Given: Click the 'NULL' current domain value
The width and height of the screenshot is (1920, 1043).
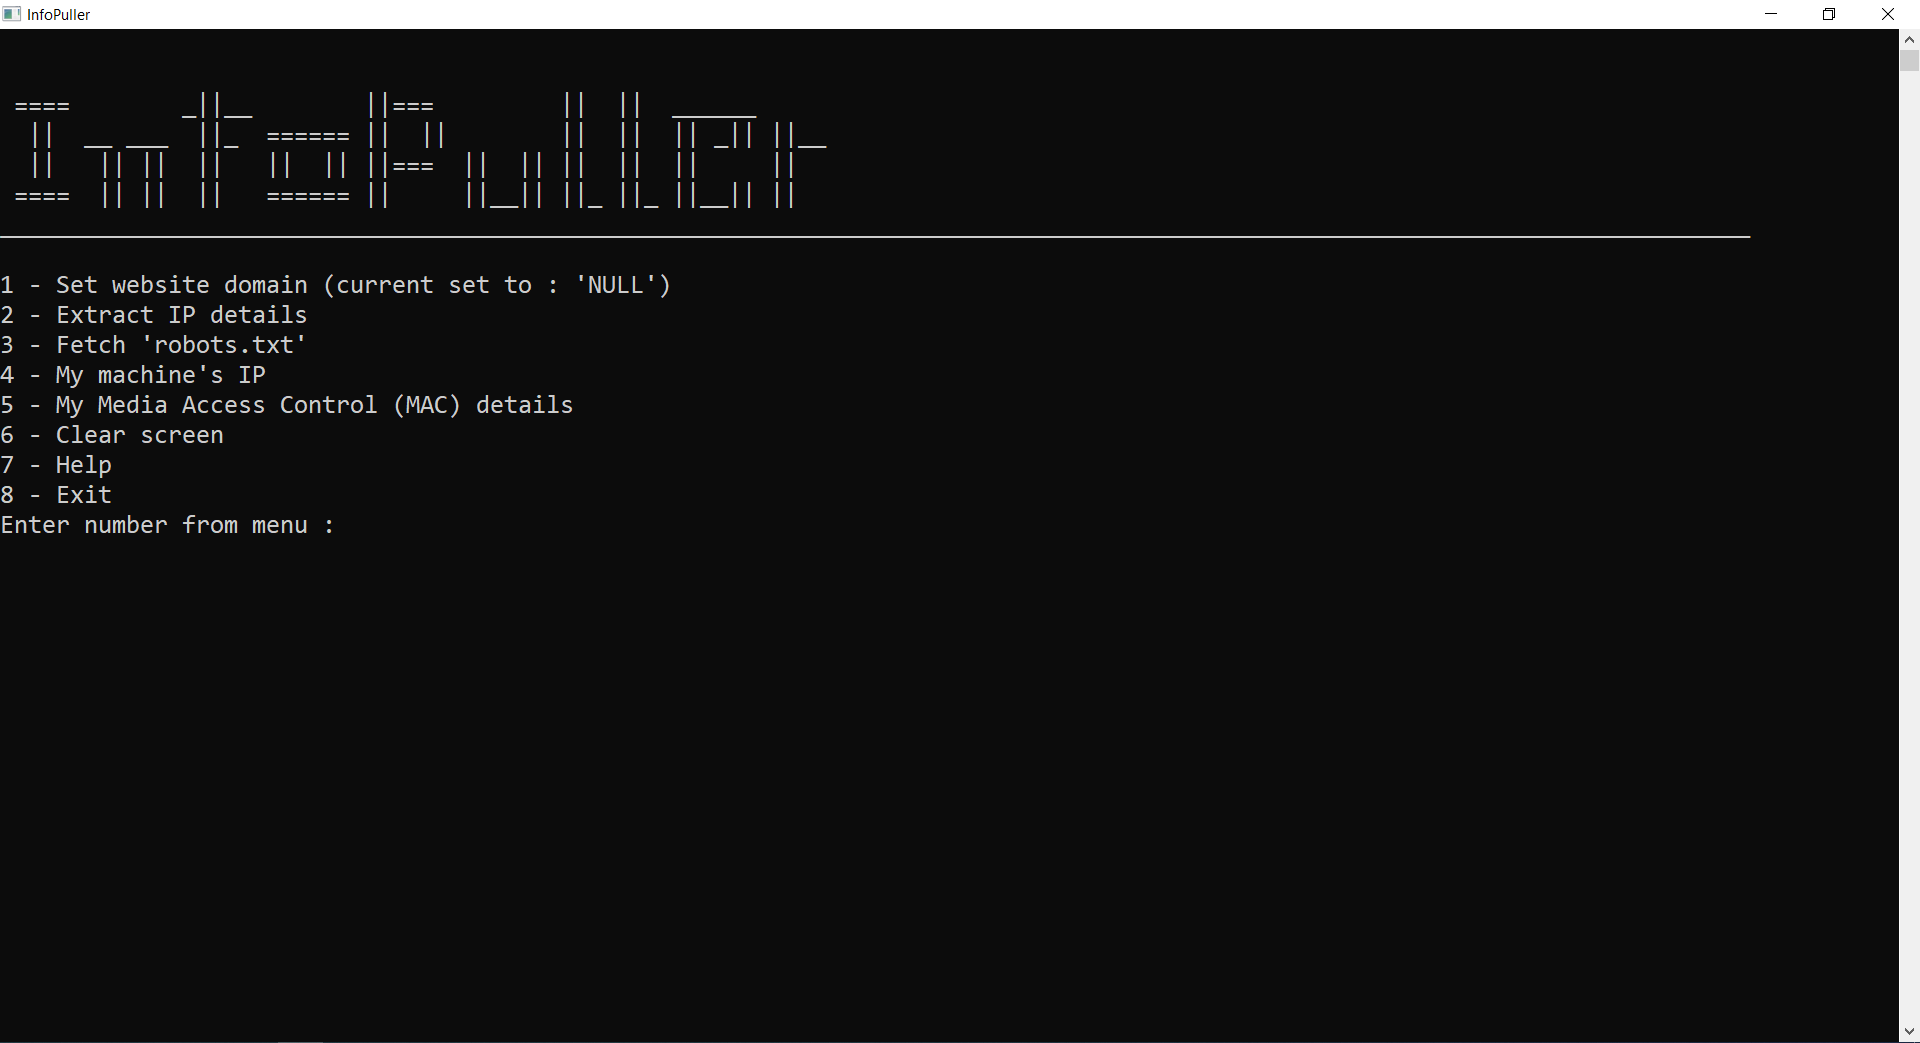Looking at the screenshot, I should click(x=615, y=285).
